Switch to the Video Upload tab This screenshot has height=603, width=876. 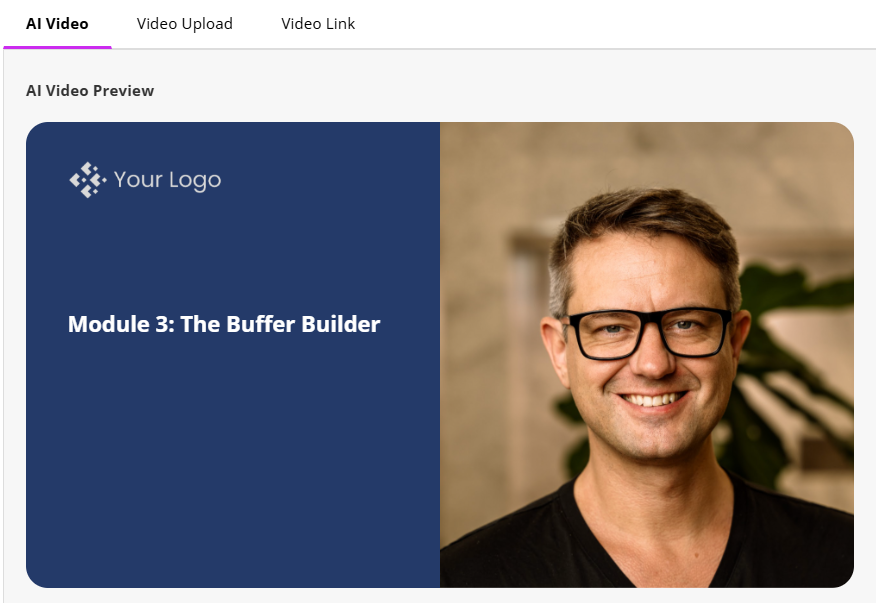184,23
